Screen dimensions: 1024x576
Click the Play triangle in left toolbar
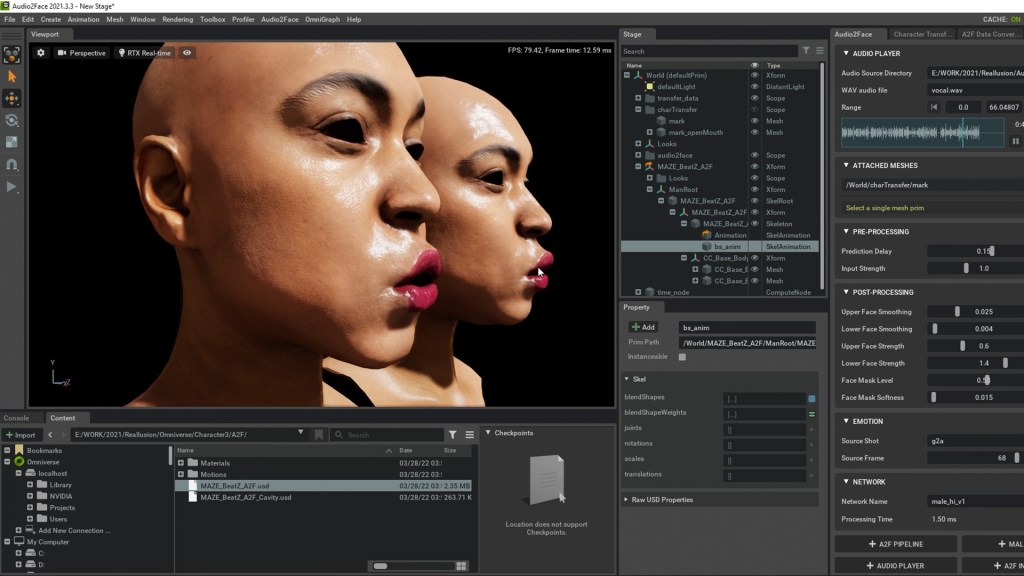[12, 187]
